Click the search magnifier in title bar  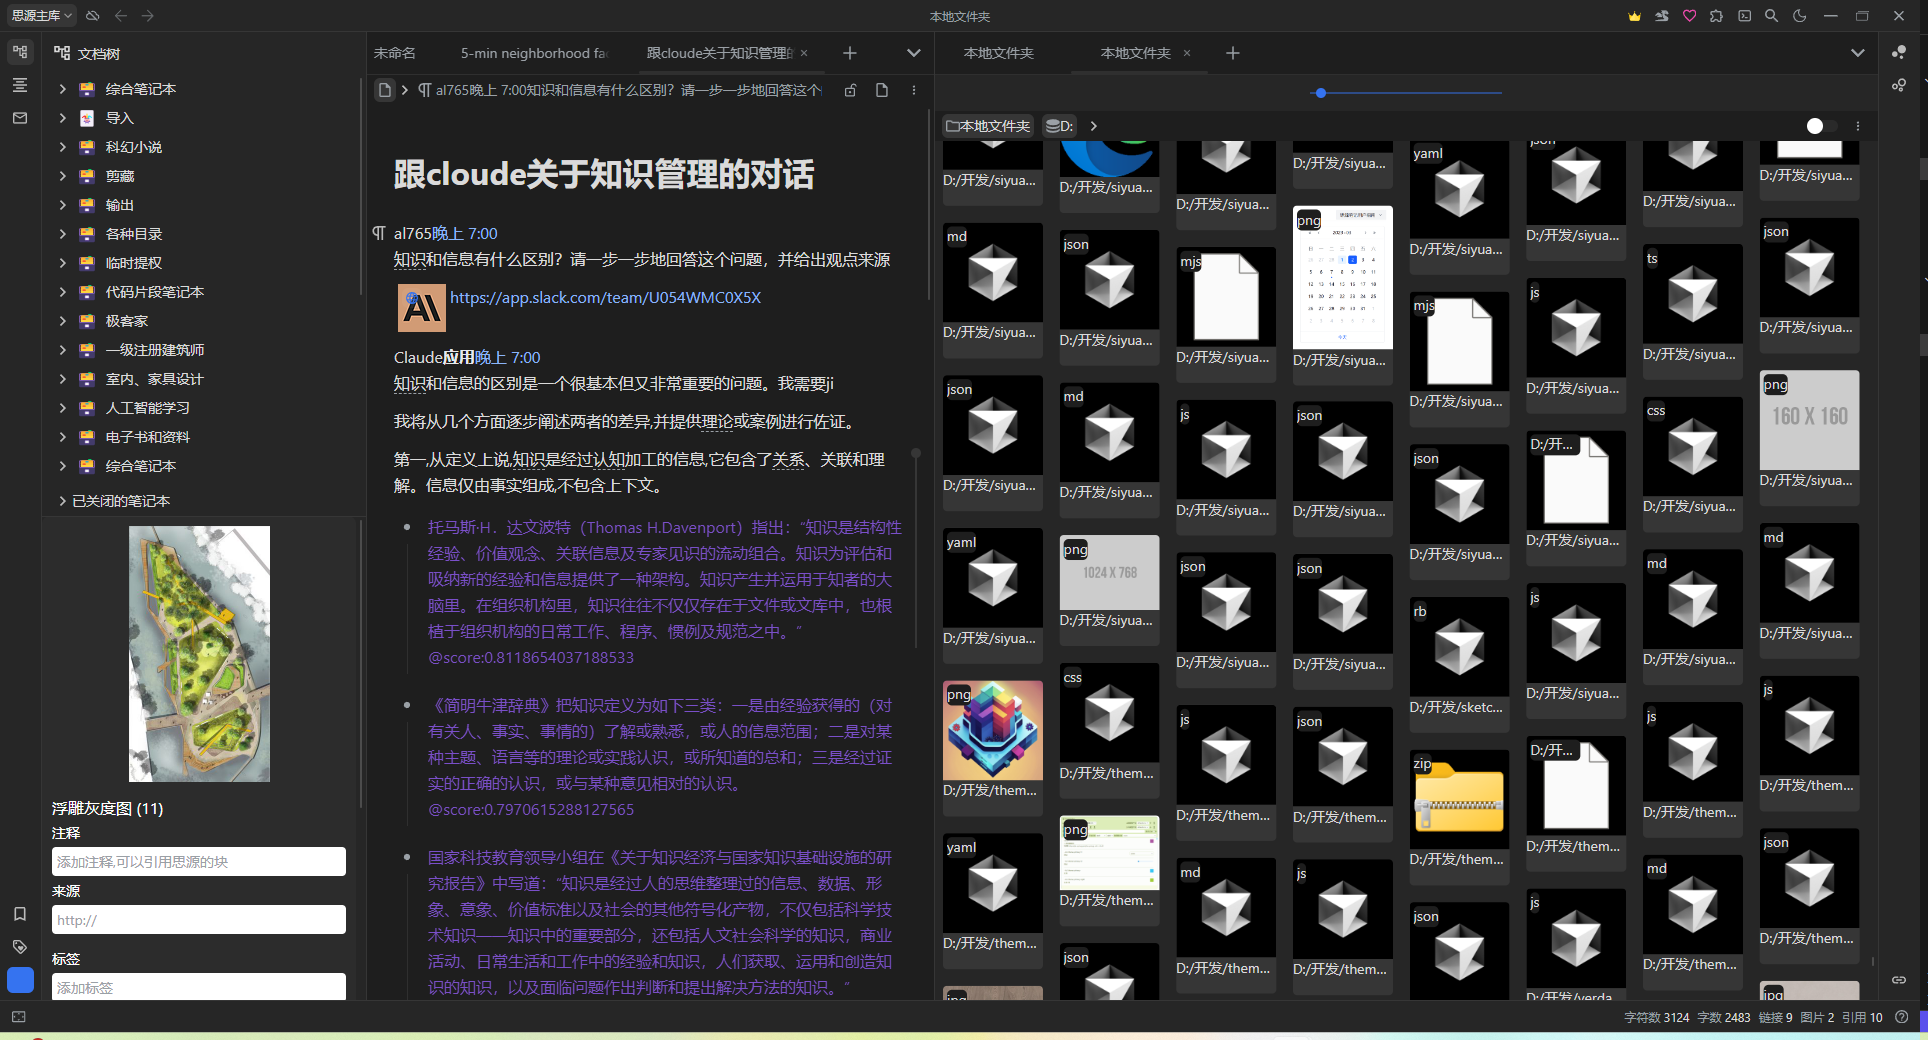point(1771,16)
